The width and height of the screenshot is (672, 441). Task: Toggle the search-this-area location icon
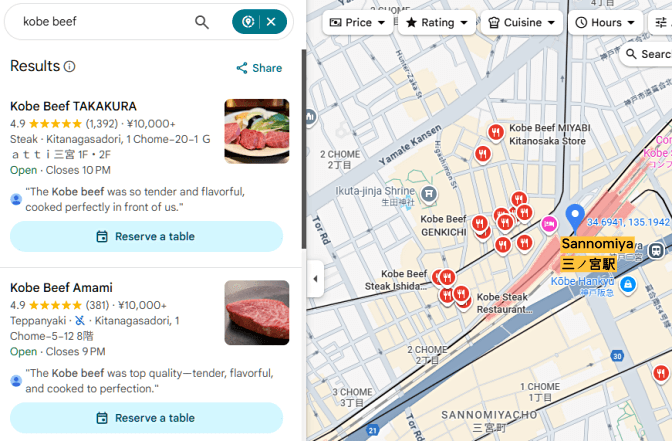coord(248,22)
